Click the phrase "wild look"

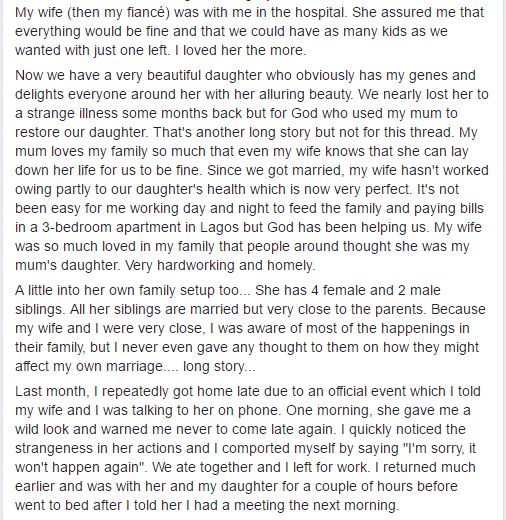[42, 429]
